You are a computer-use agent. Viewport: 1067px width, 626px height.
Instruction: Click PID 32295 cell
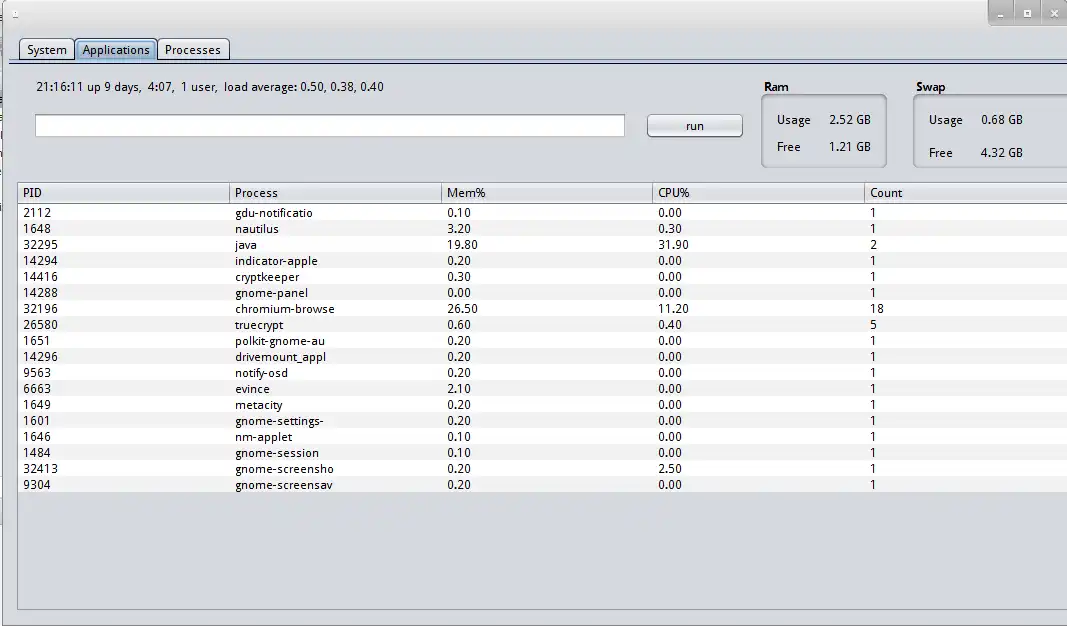pos(41,245)
